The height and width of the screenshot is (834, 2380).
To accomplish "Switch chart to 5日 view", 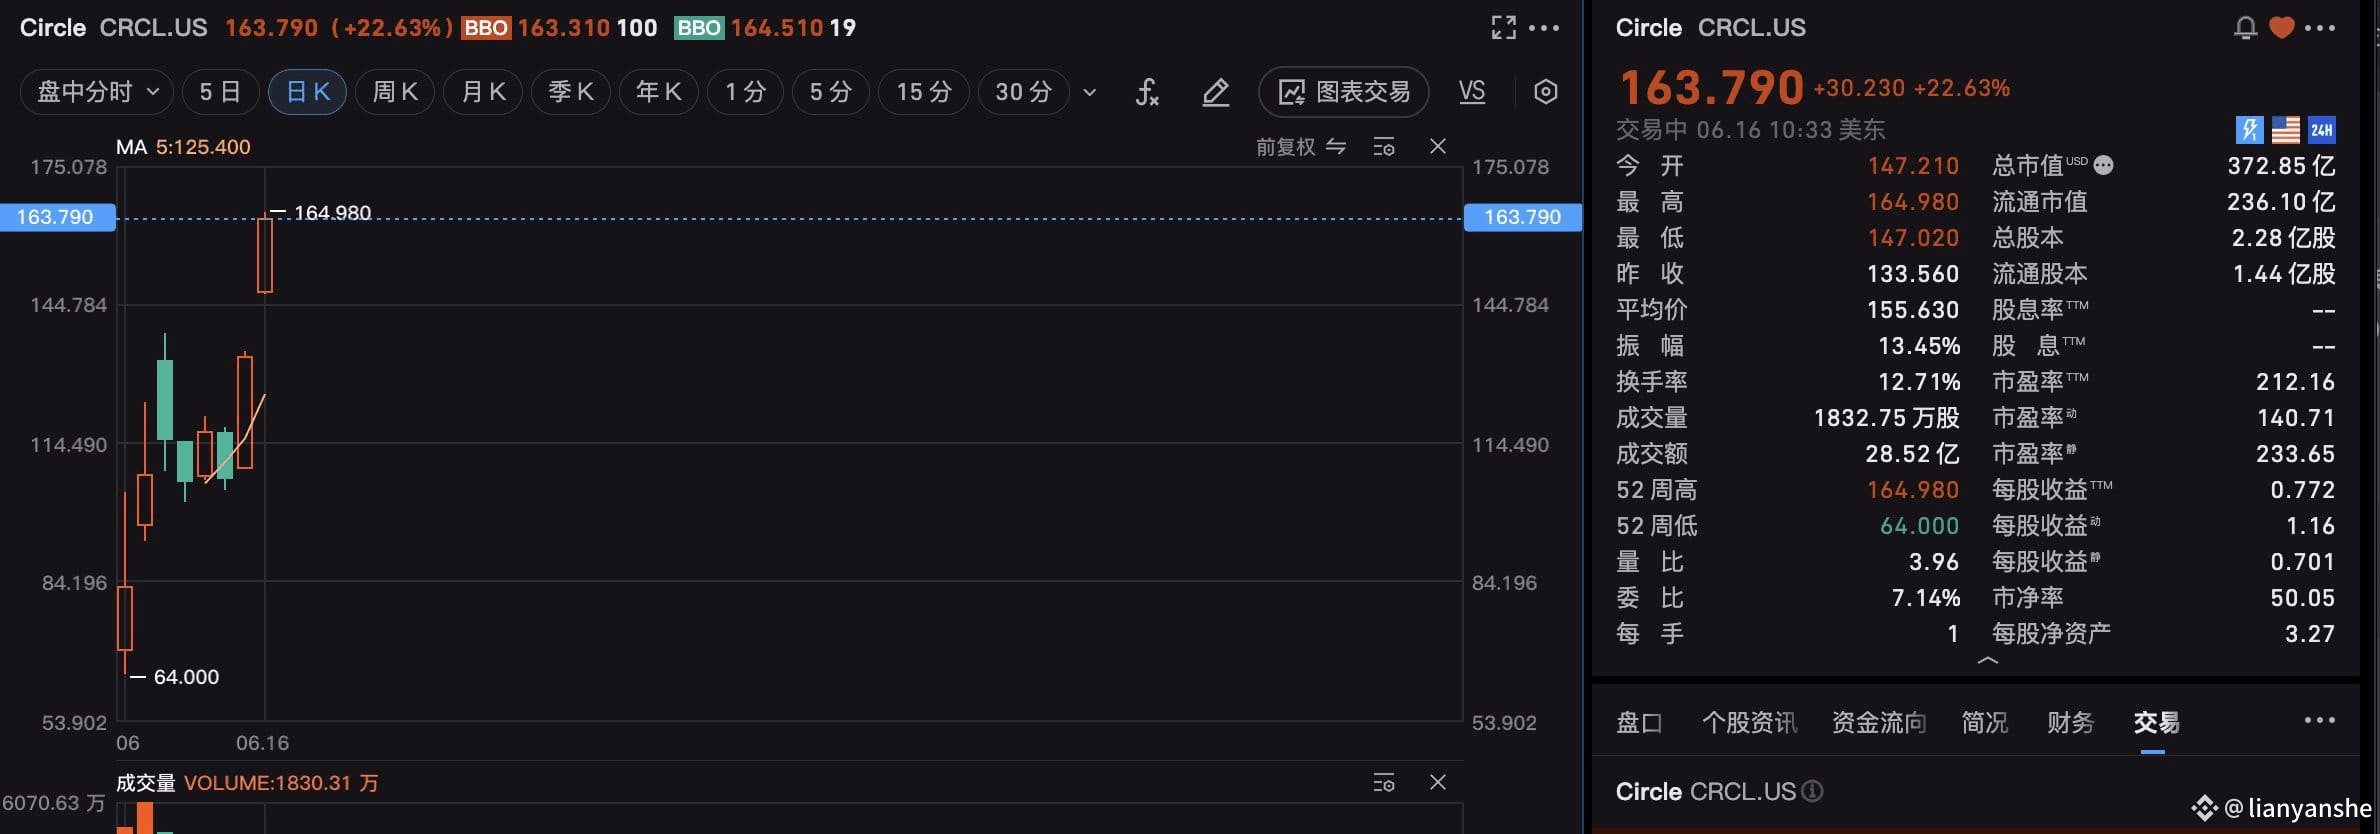I will (220, 92).
